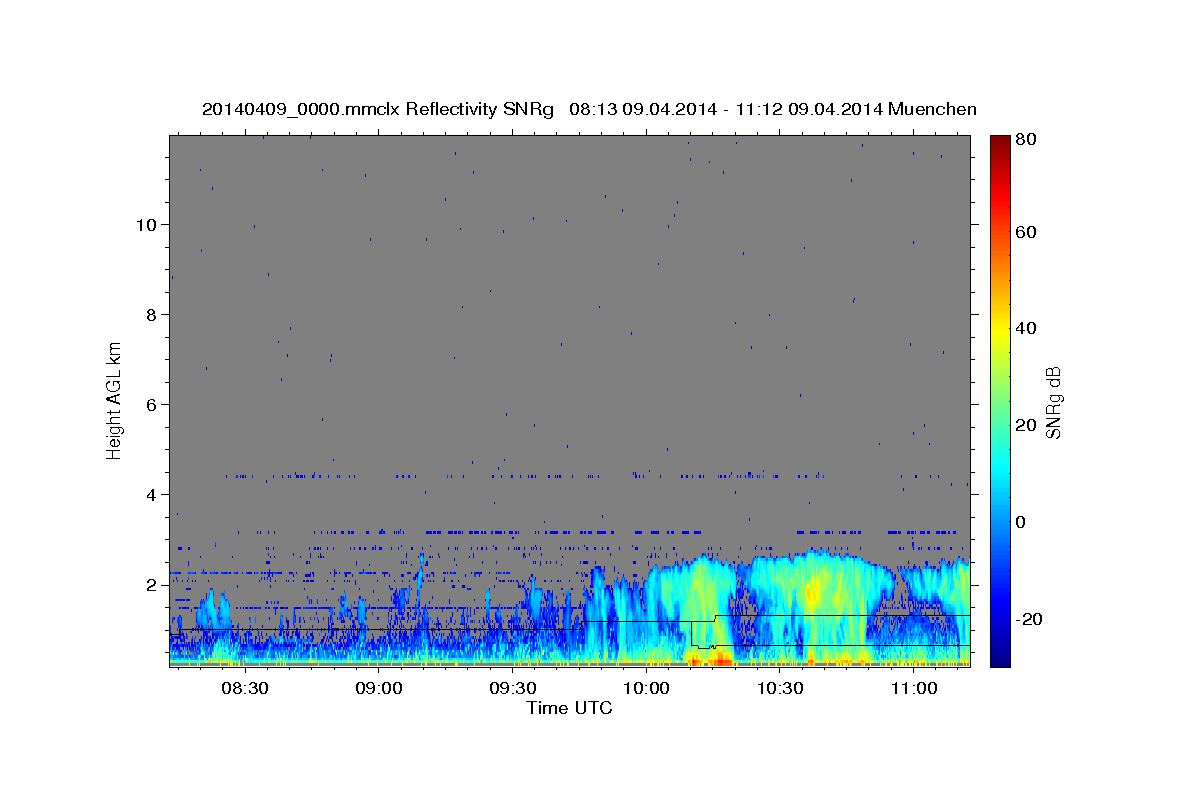Click the plot title beginning '20140409_0000.mmclx Reflectivity'

589,109
